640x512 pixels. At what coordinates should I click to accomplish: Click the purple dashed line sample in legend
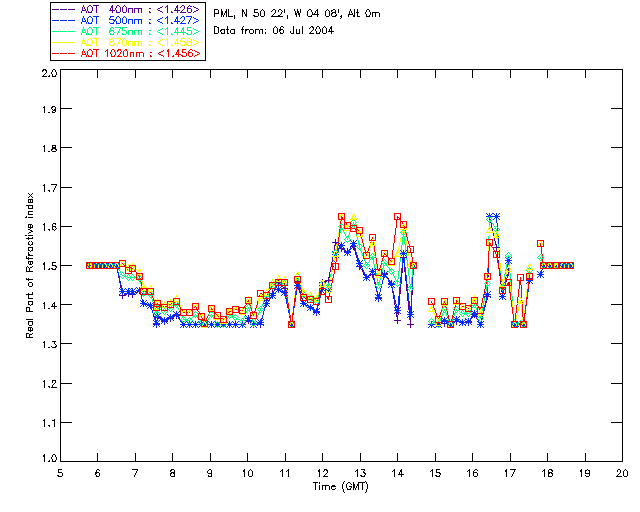(64, 9)
